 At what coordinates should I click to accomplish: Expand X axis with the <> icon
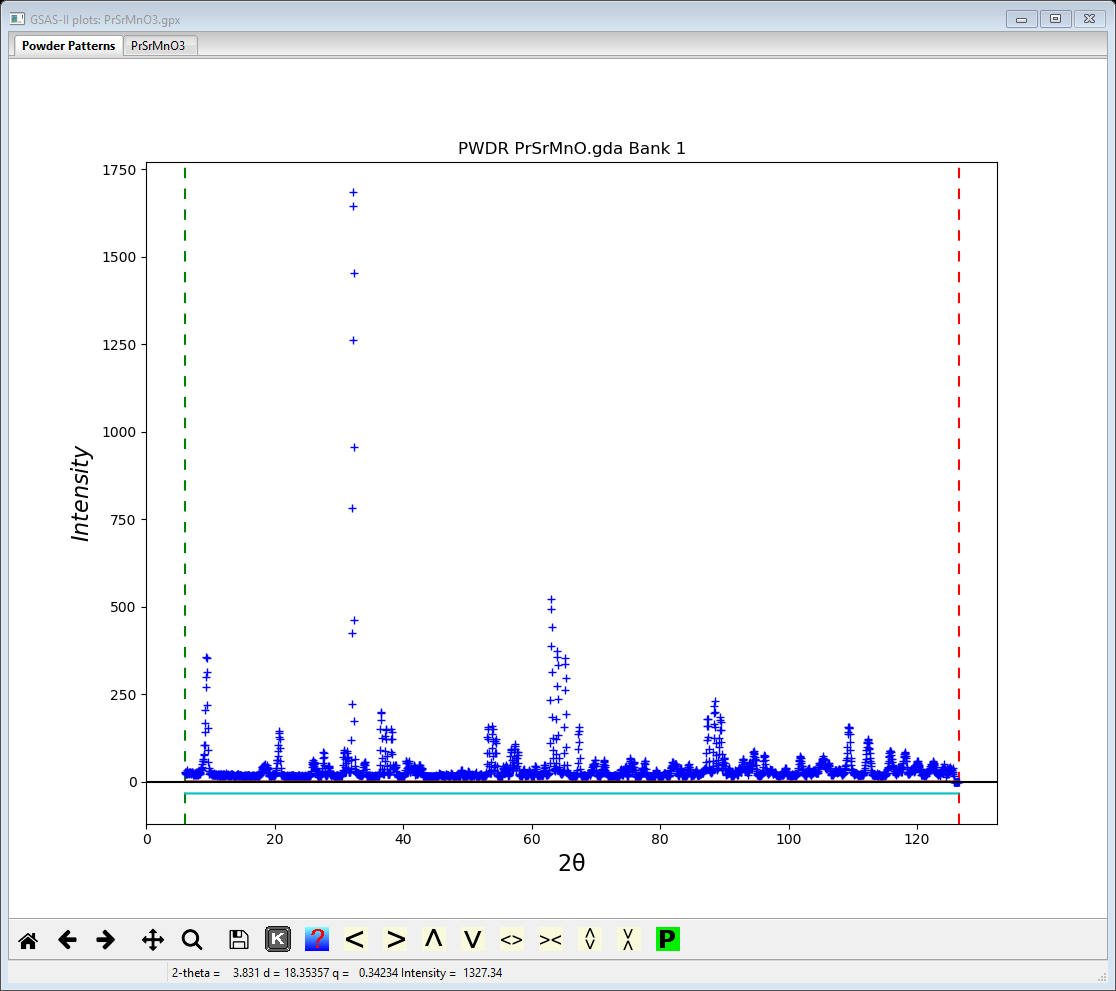click(512, 940)
